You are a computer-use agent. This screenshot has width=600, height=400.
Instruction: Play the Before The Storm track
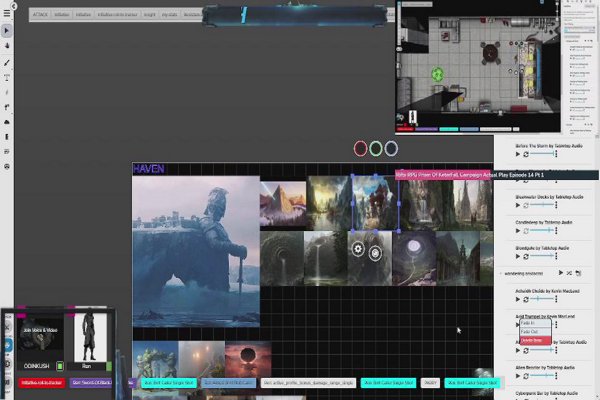point(518,154)
